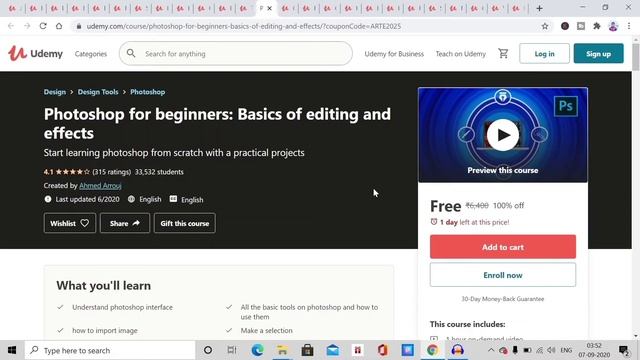
Task: Click the Log in button
Action: tap(544, 53)
